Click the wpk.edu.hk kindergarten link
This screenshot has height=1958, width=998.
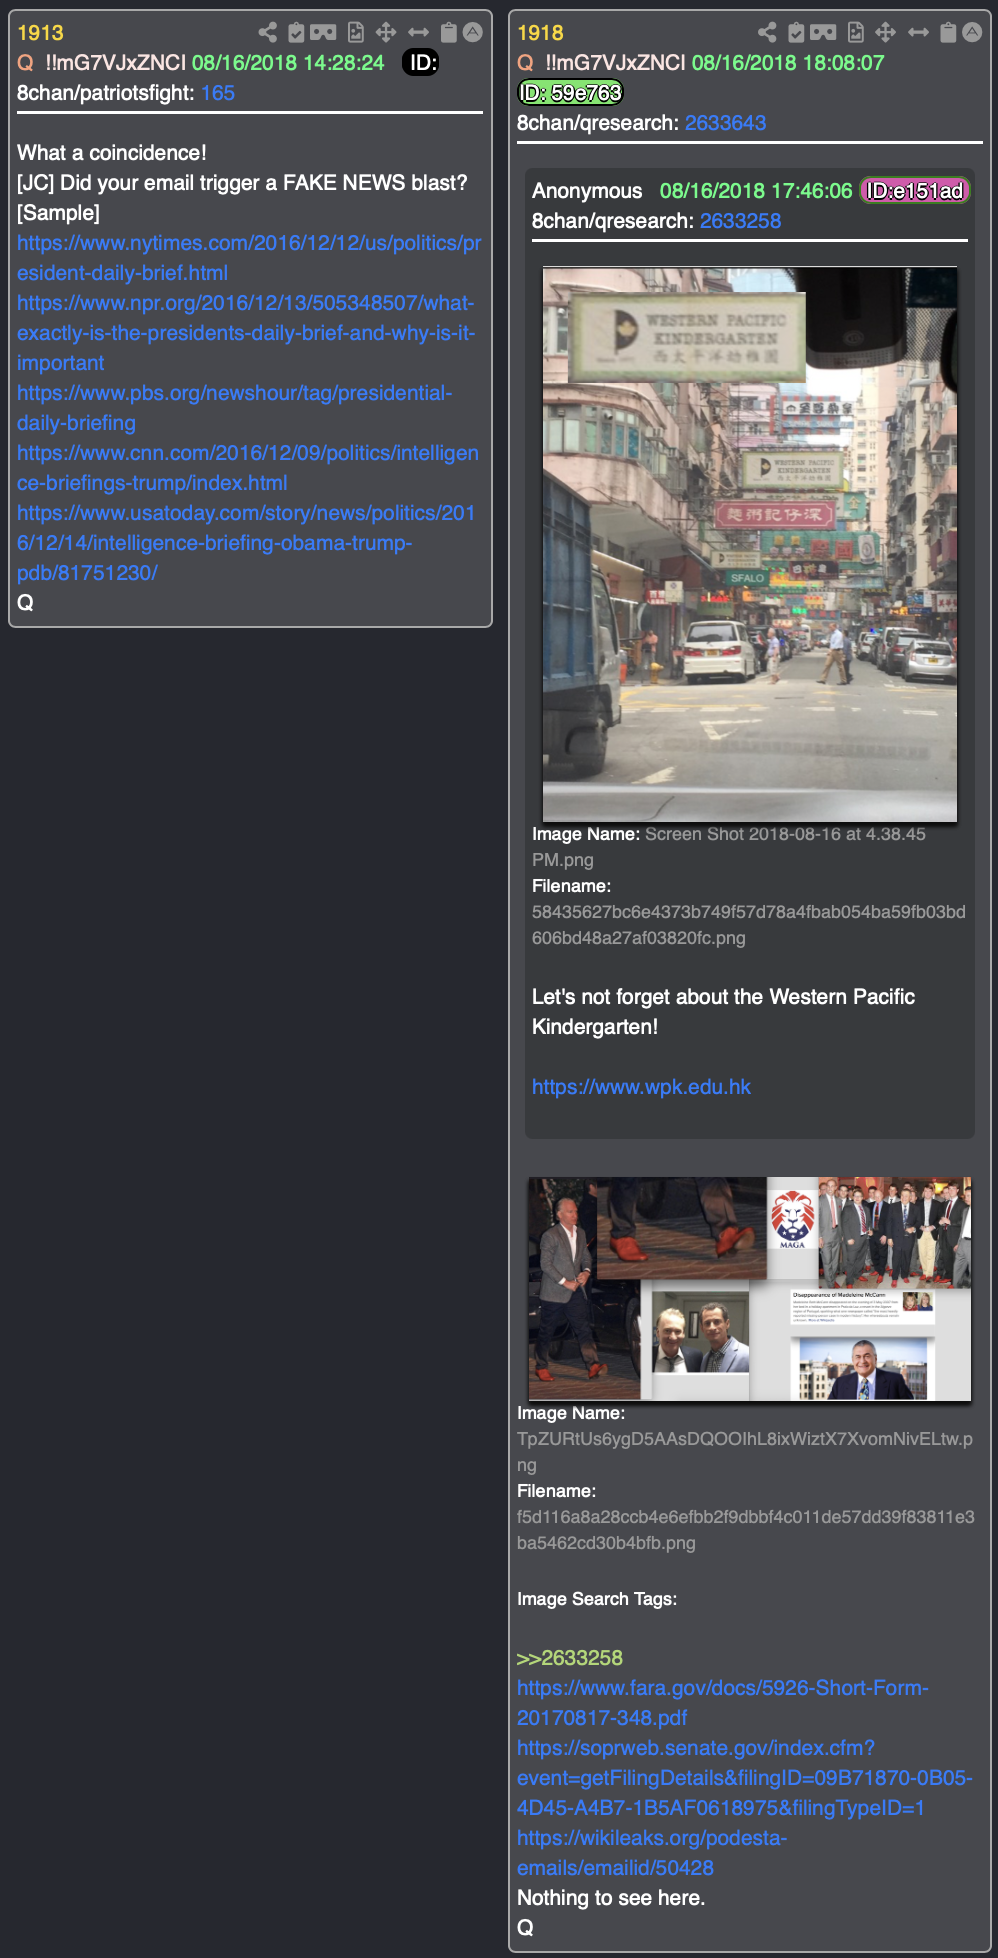coord(641,1087)
